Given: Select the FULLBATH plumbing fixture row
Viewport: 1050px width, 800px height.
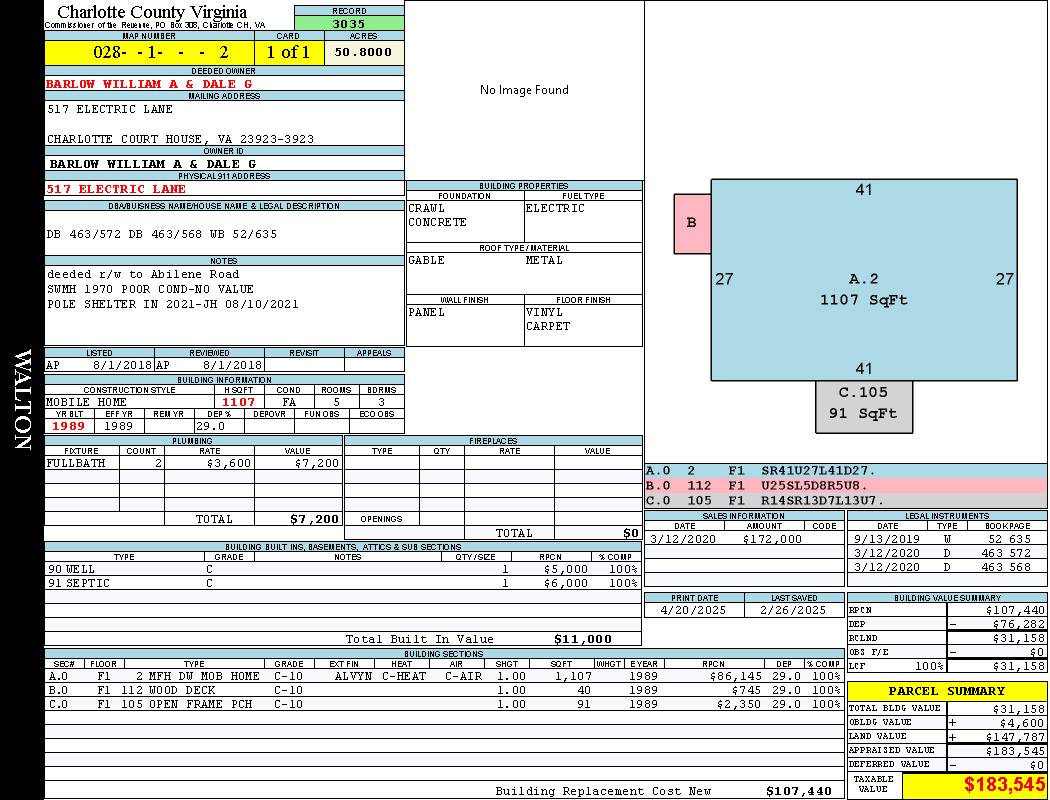Looking at the screenshot, I should [x=193, y=464].
